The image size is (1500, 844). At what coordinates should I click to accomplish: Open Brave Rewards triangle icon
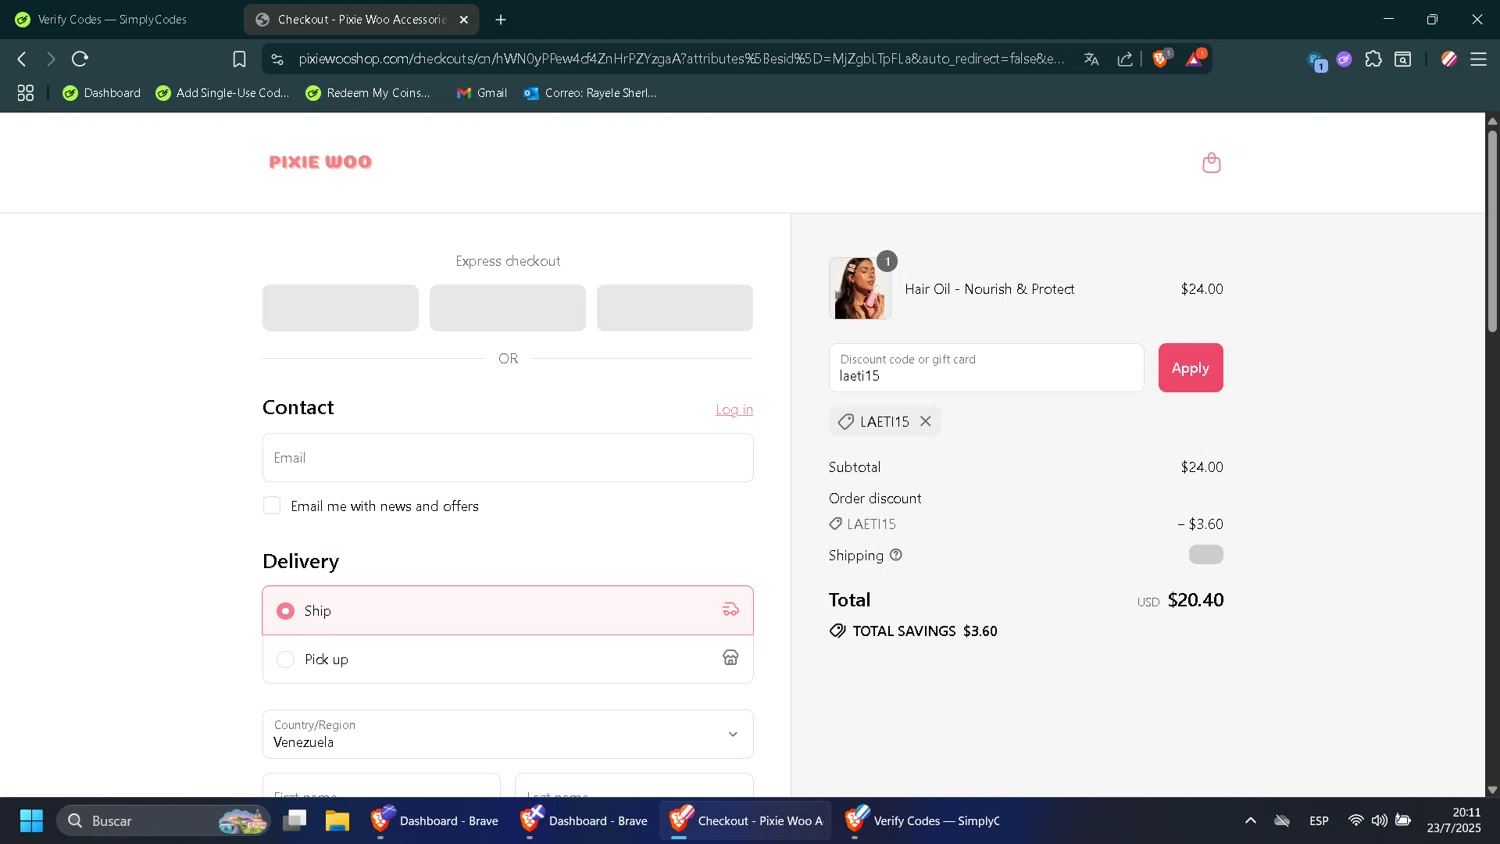pyautogui.click(x=1195, y=59)
